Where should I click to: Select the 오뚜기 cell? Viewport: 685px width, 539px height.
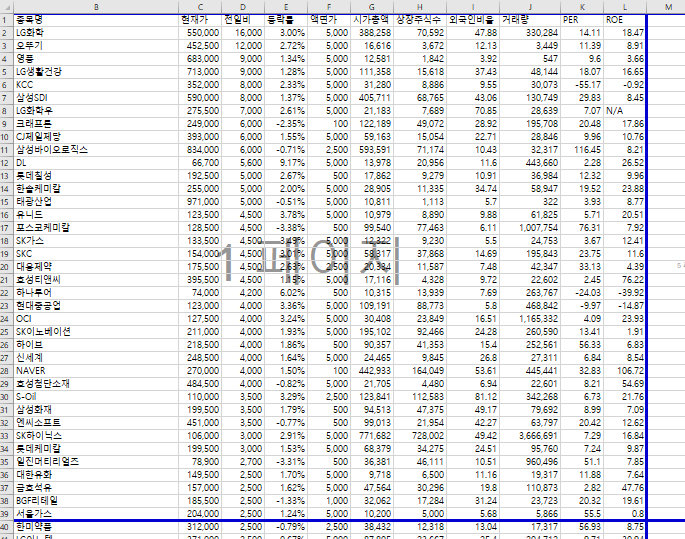96,46
